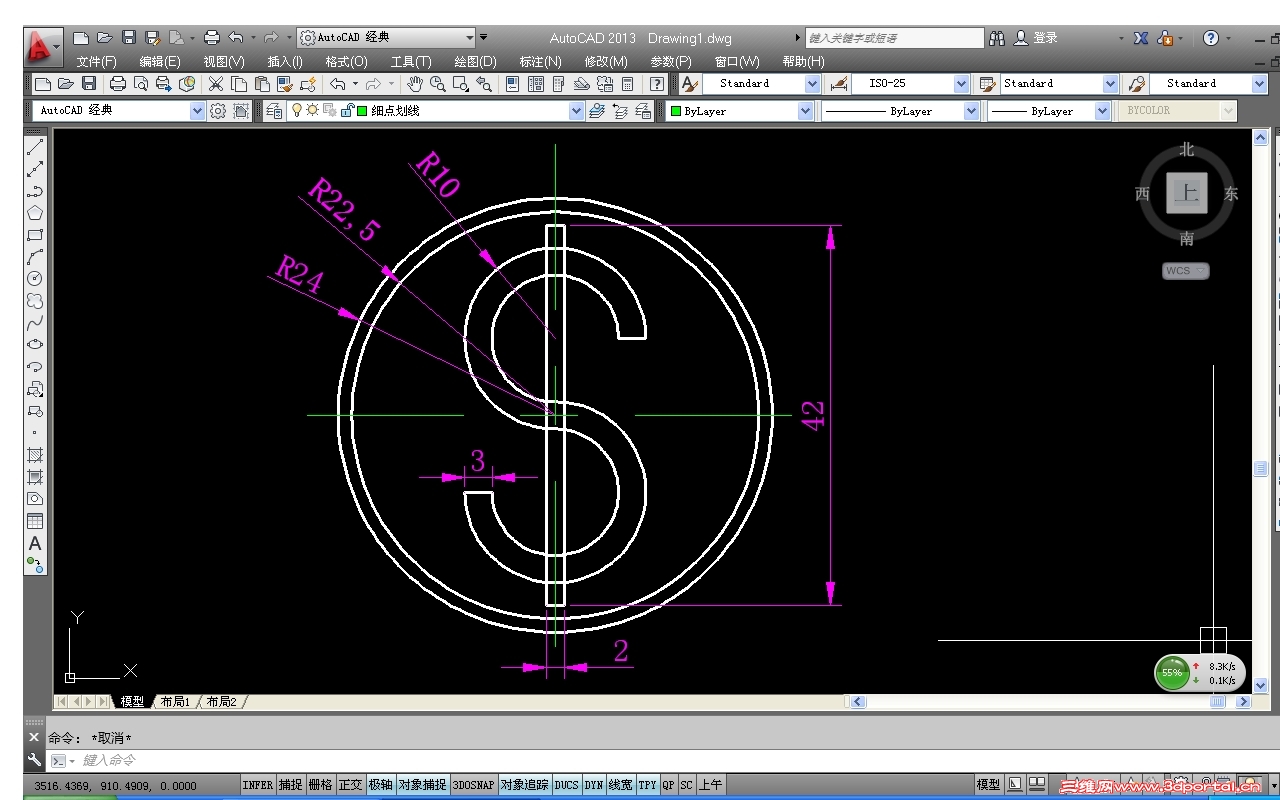Open the 标注(N) menu
1280x800 pixels.
click(540, 62)
